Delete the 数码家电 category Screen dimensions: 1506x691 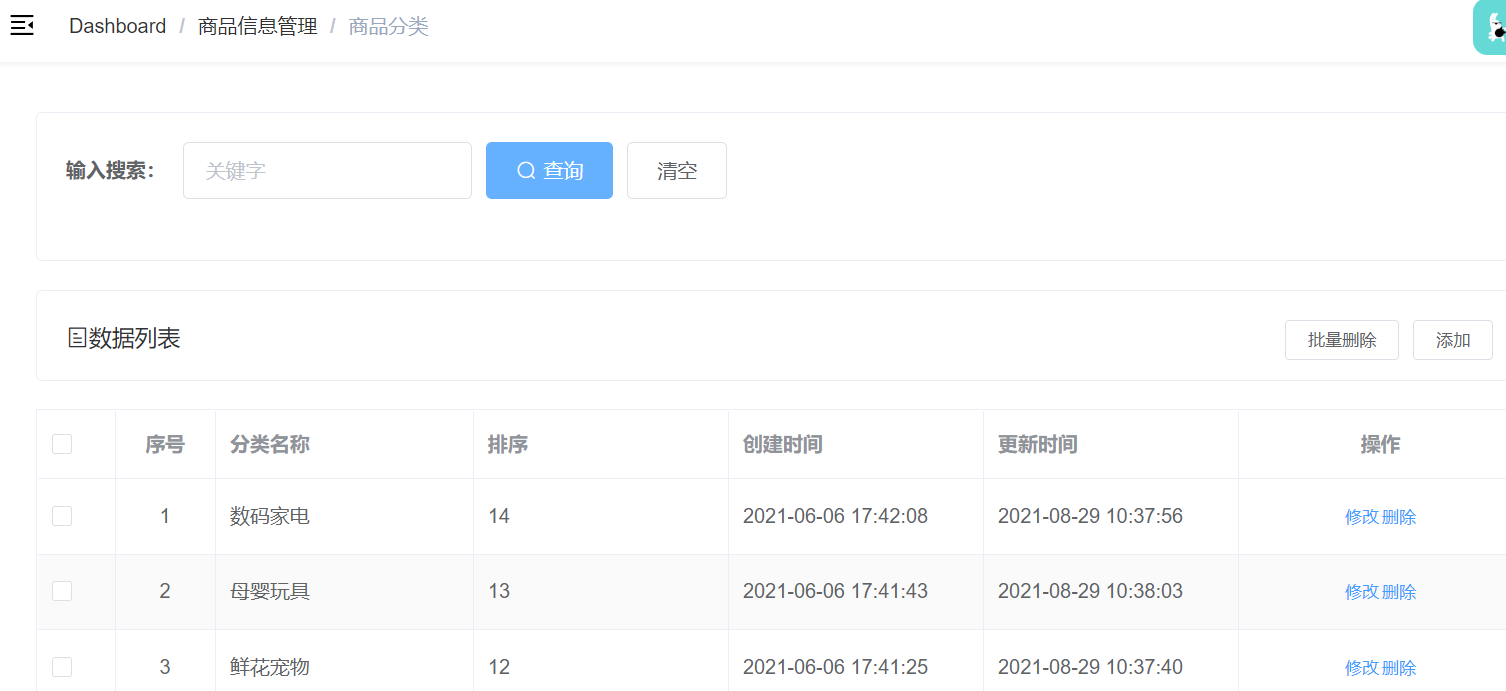click(x=1399, y=517)
